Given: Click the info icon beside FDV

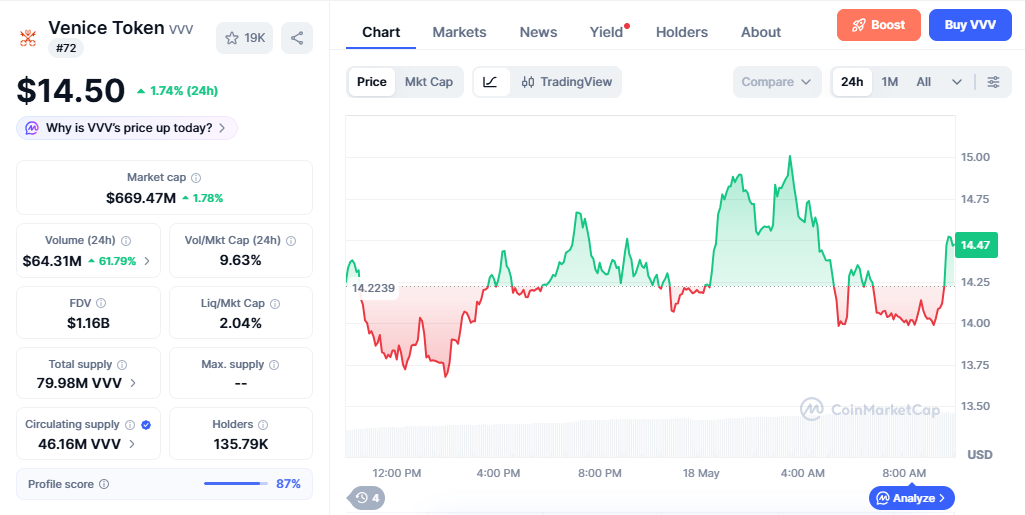Looking at the screenshot, I should tap(101, 303).
